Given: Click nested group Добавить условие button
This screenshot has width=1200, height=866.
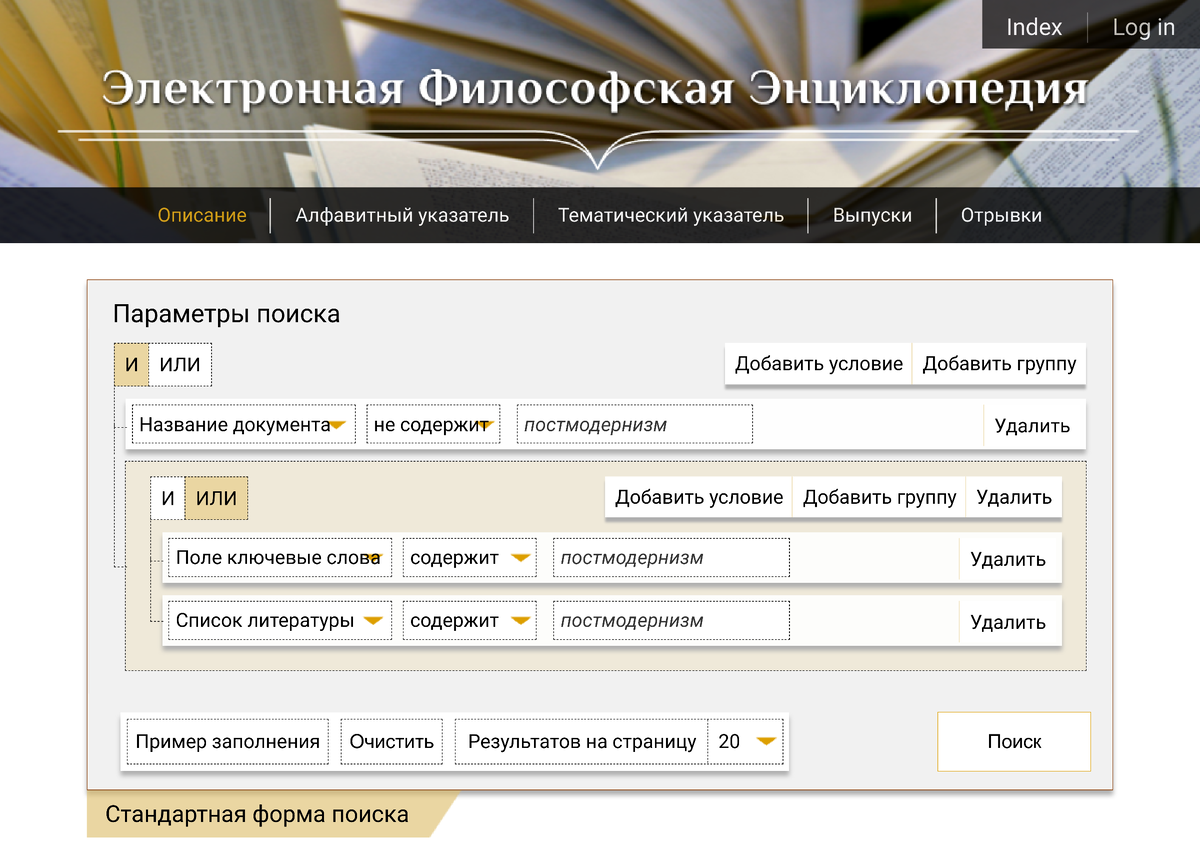Looking at the screenshot, I should [x=699, y=497].
